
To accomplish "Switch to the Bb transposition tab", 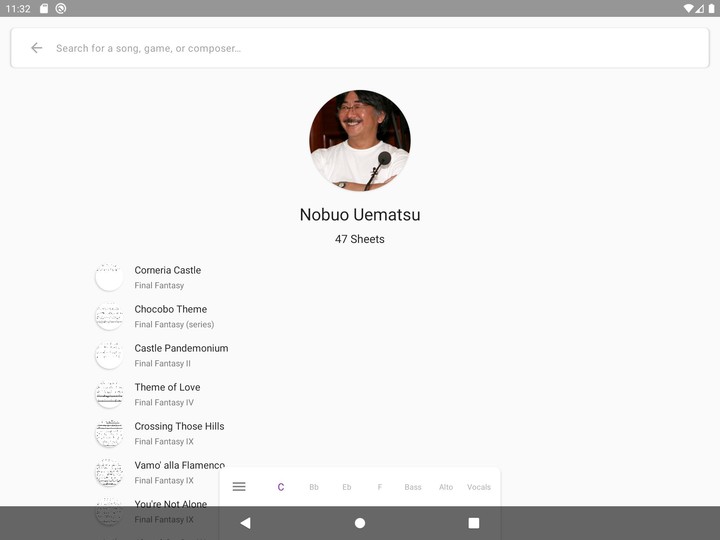I will click(314, 487).
